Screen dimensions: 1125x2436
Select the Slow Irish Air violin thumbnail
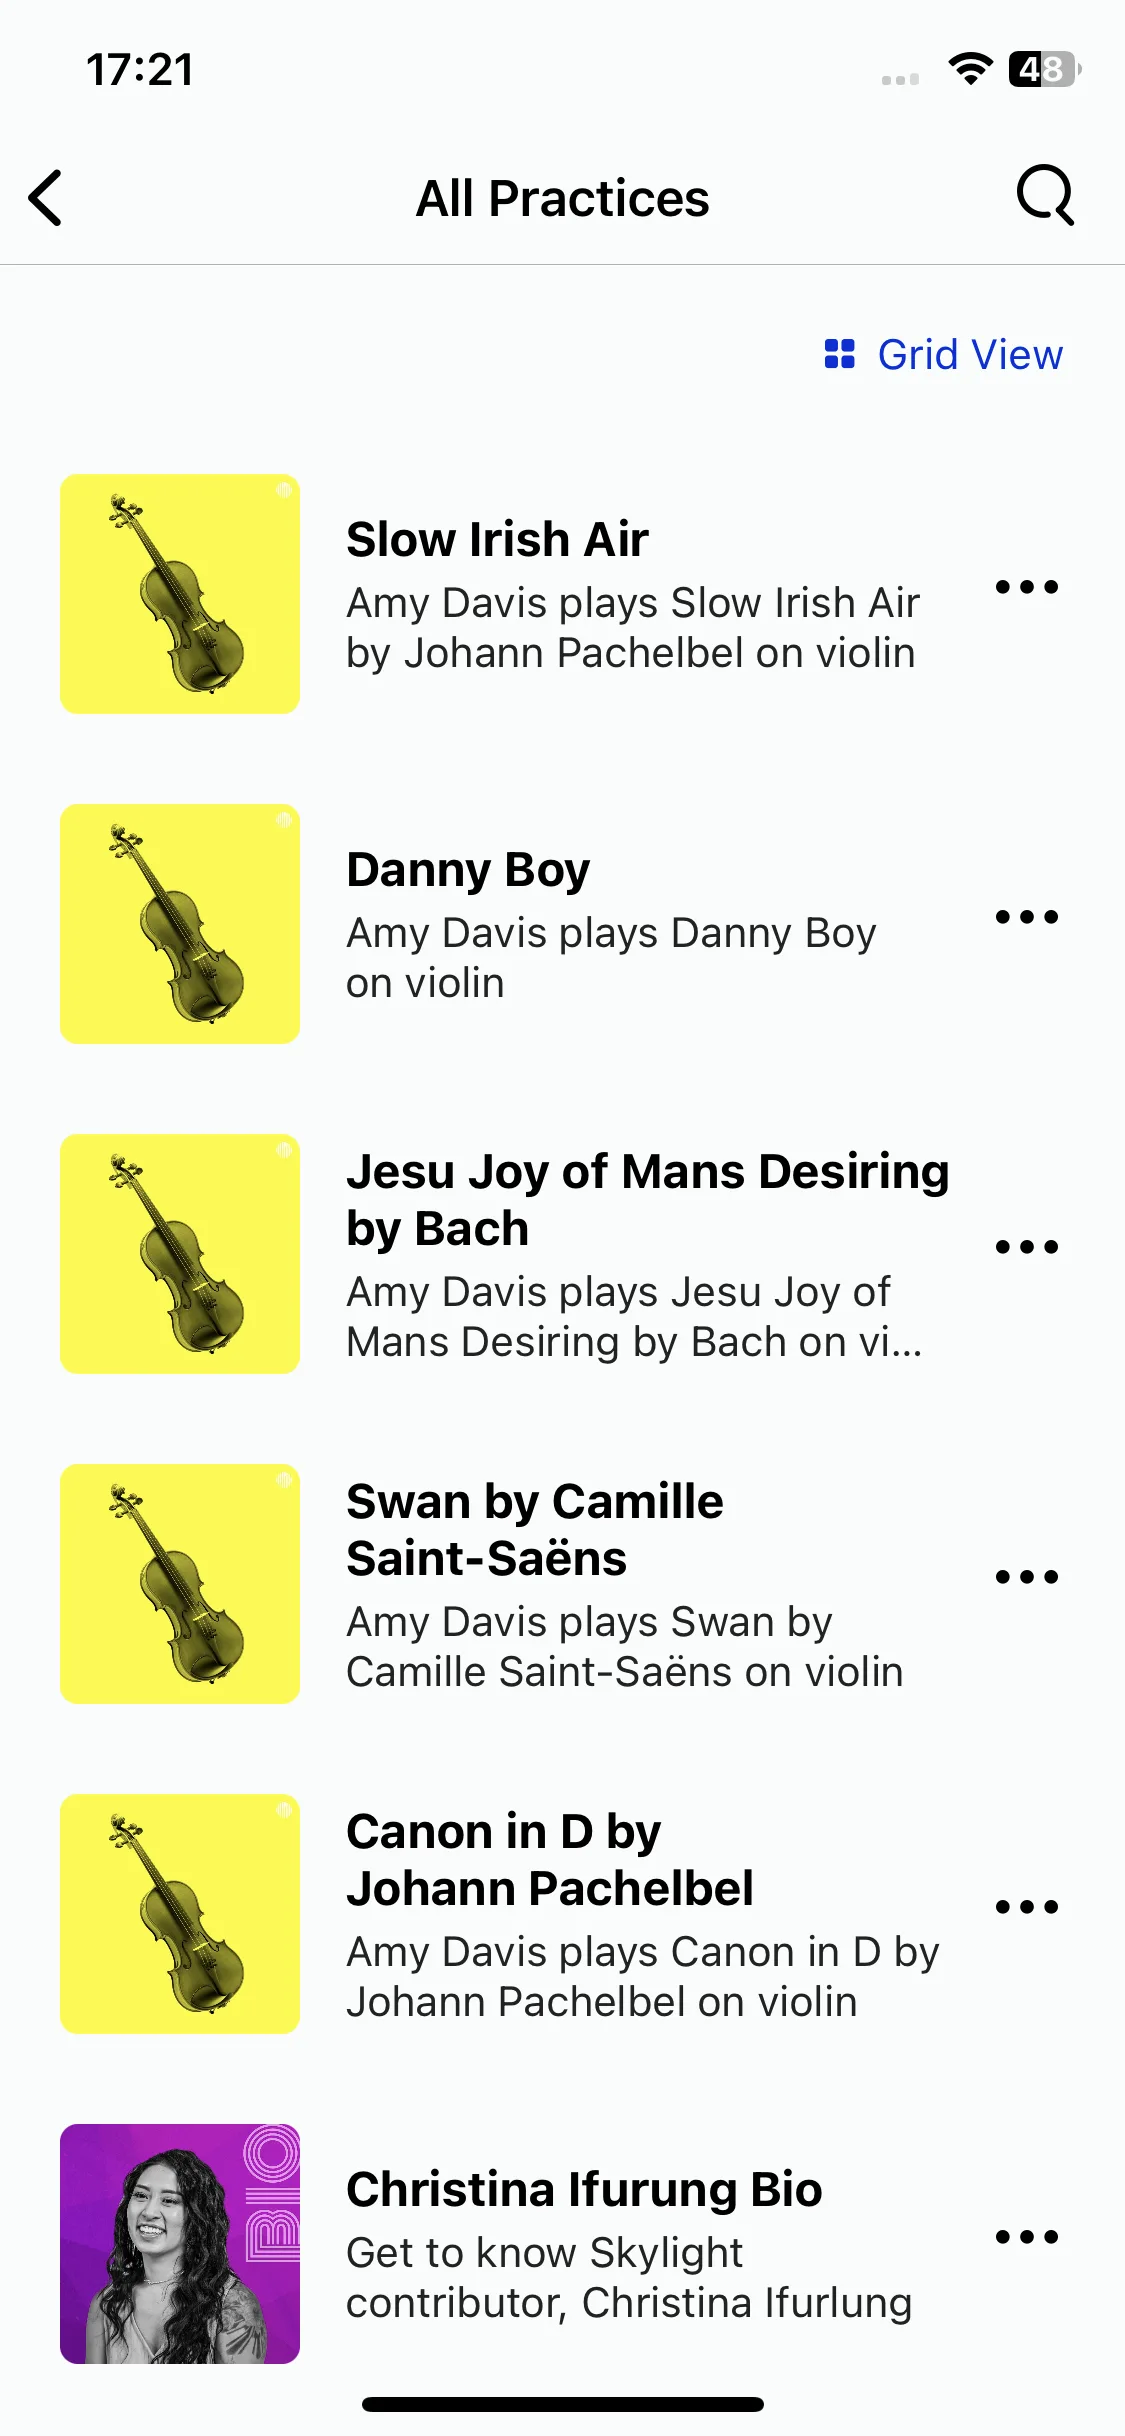tap(180, 594)
